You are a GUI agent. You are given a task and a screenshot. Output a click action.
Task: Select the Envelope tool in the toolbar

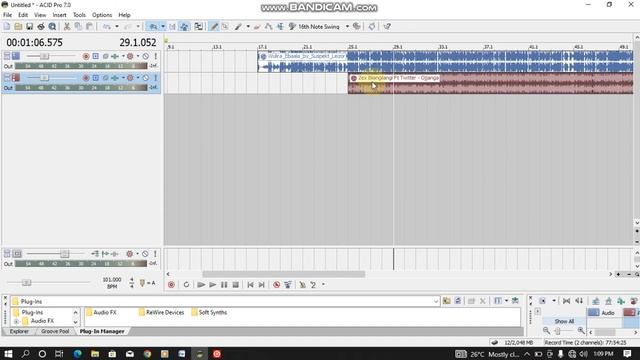pyautogui.click(x=269, y=27)
